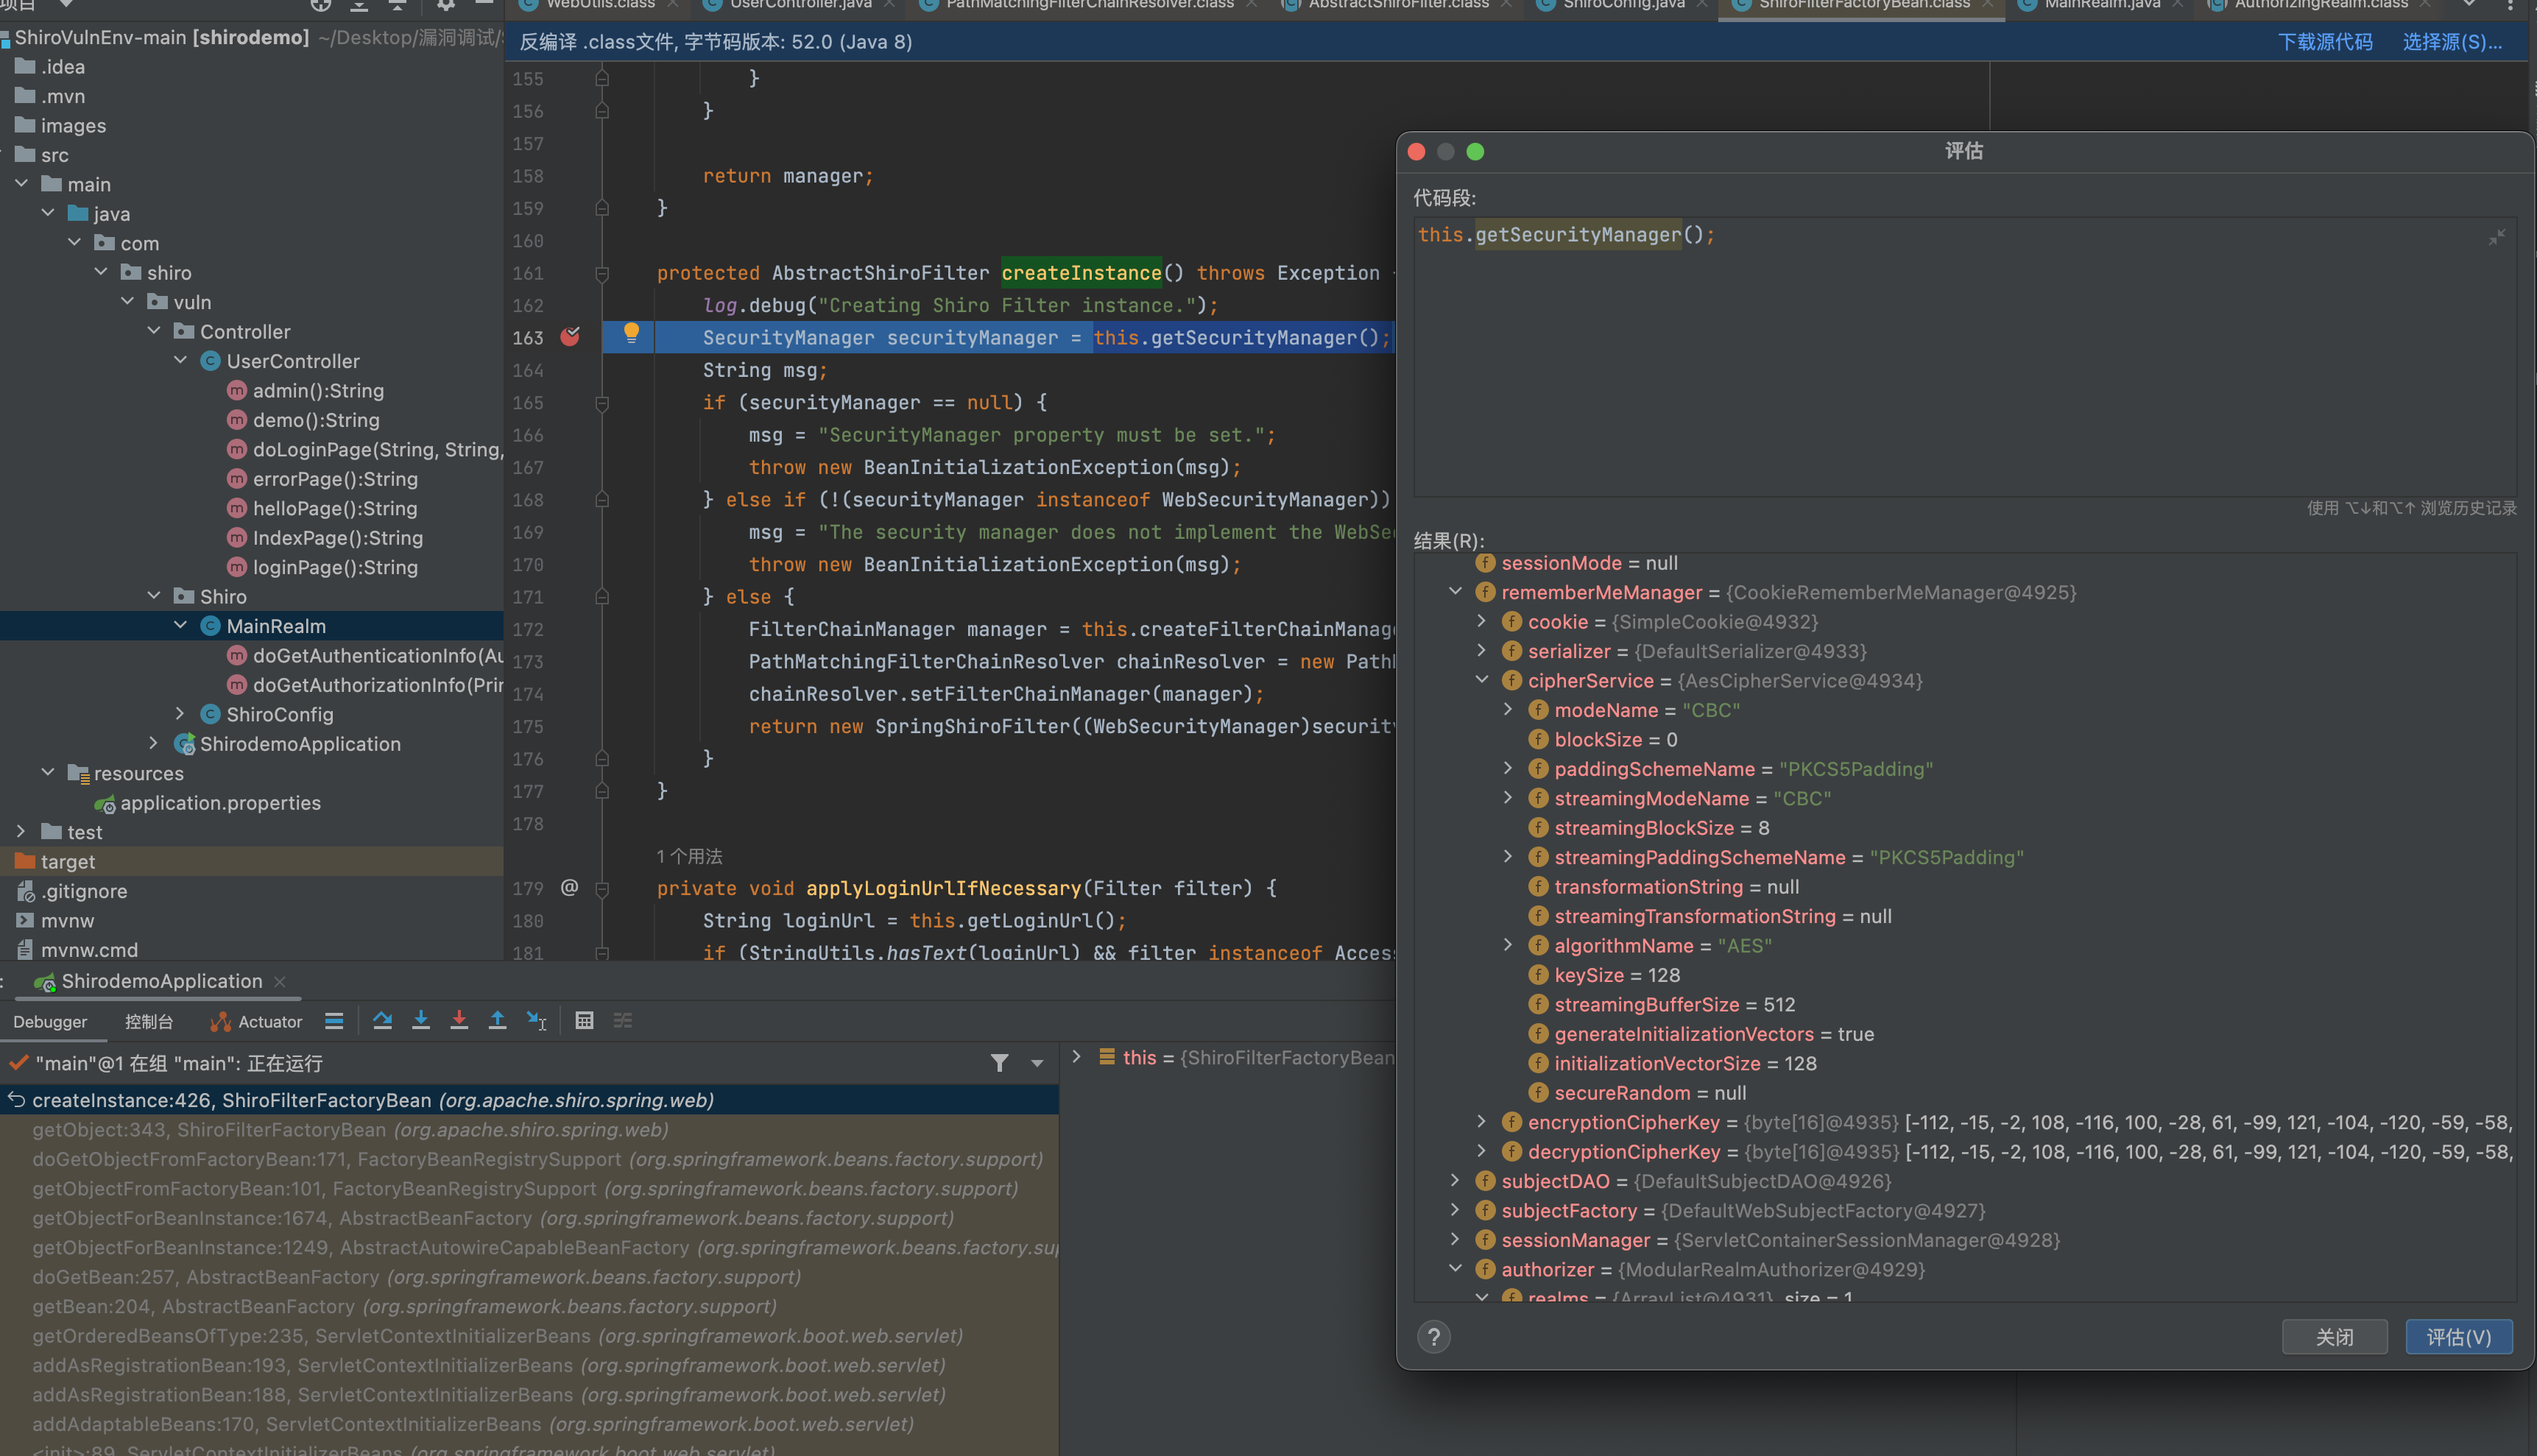
Task: Select the admin():String method
Action: (x=318, y=390)
